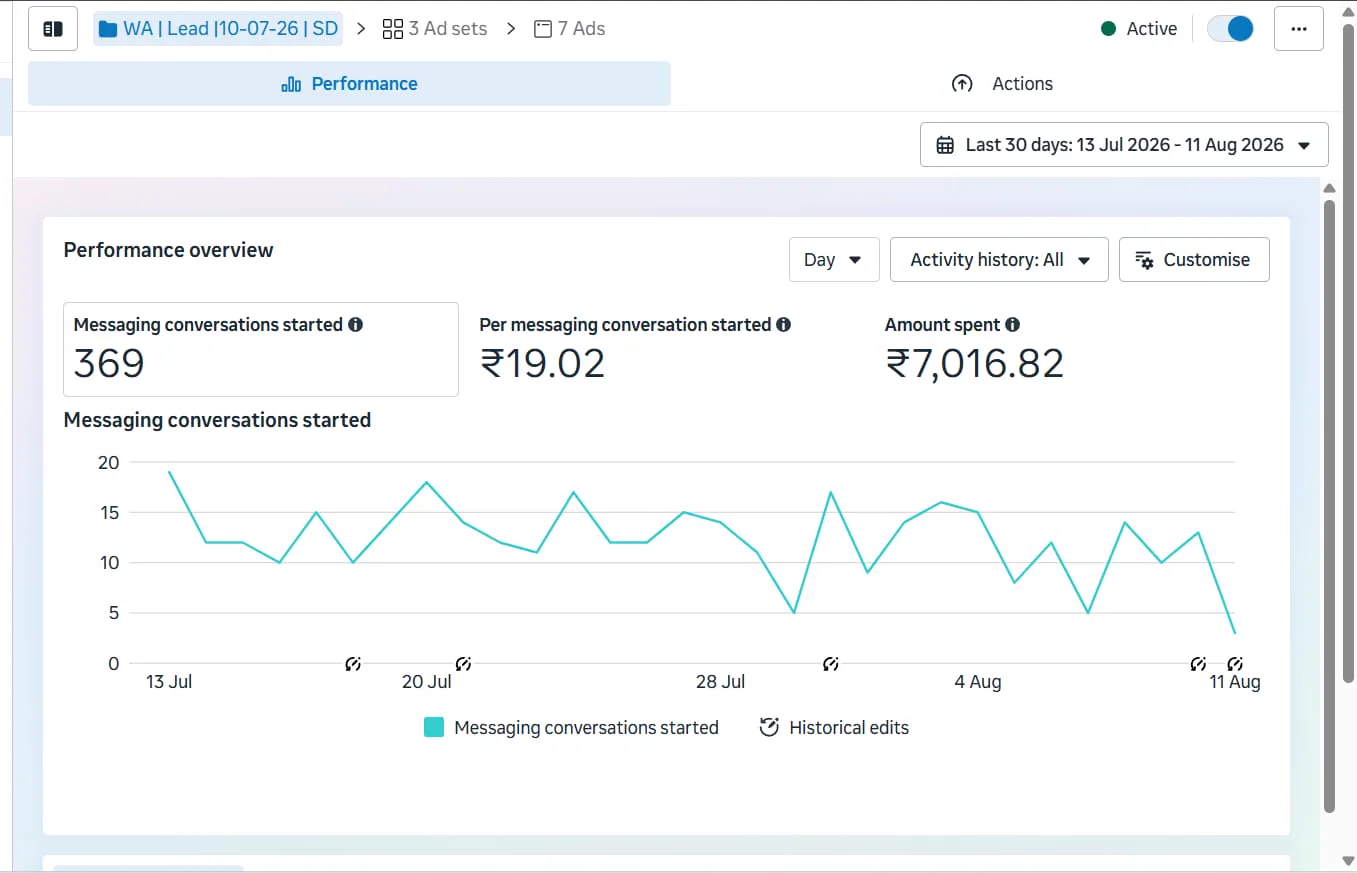Open the Day granularity dropdown

834,260
